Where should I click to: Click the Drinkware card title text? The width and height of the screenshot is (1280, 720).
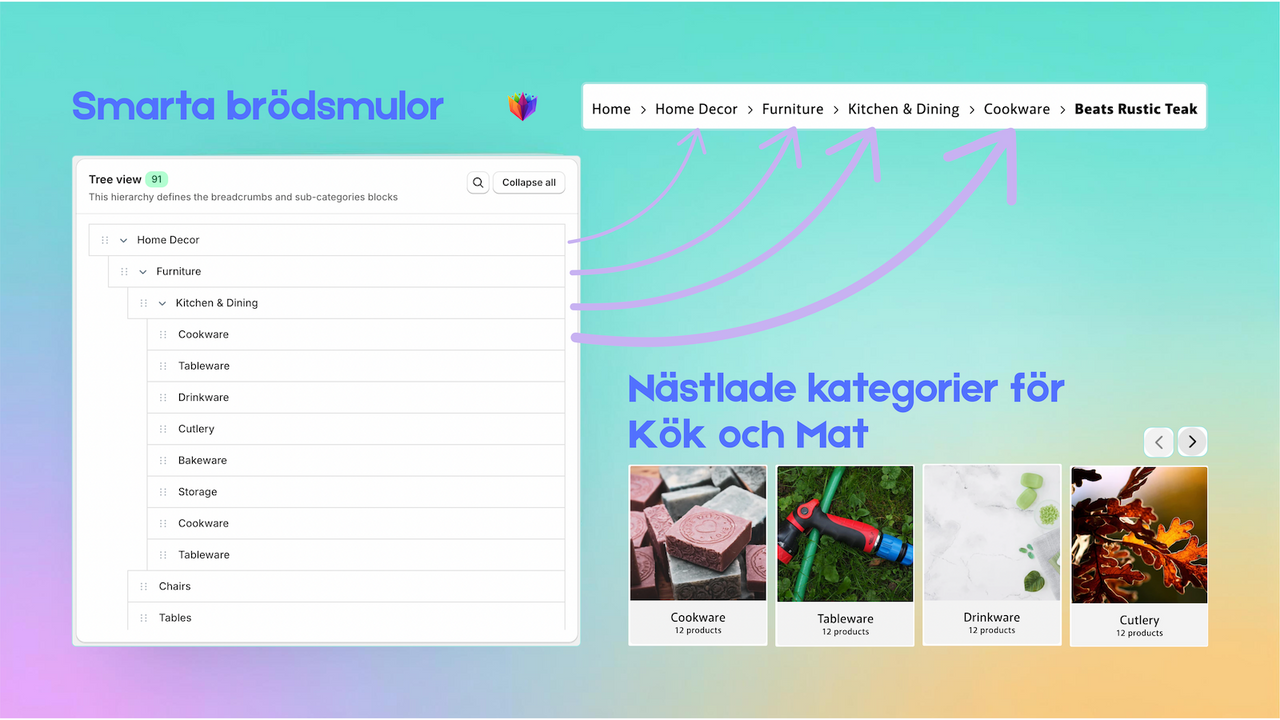(992, 617)
